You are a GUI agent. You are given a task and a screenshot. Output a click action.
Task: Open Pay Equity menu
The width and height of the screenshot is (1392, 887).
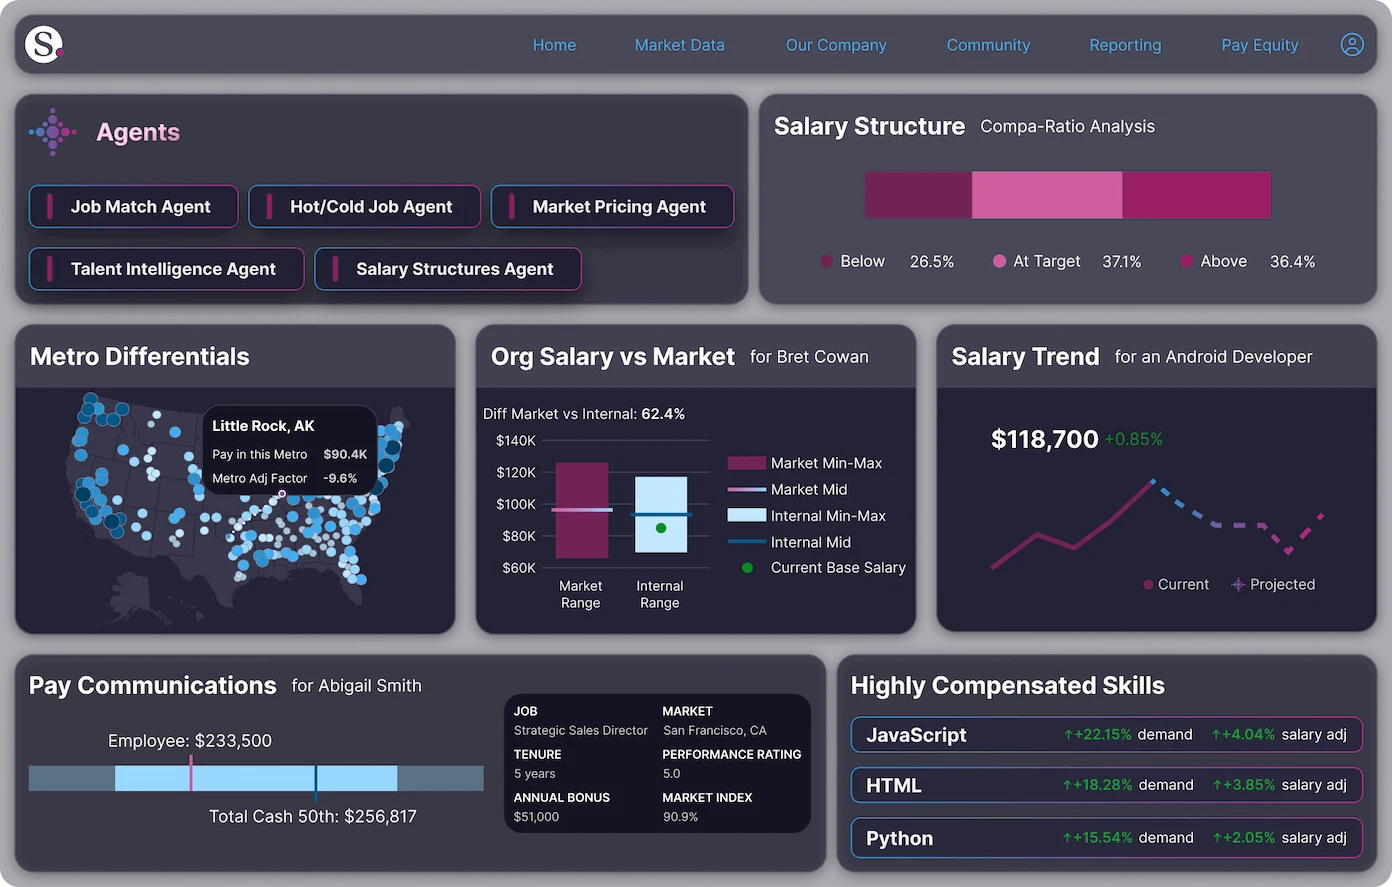(1259, 45)
